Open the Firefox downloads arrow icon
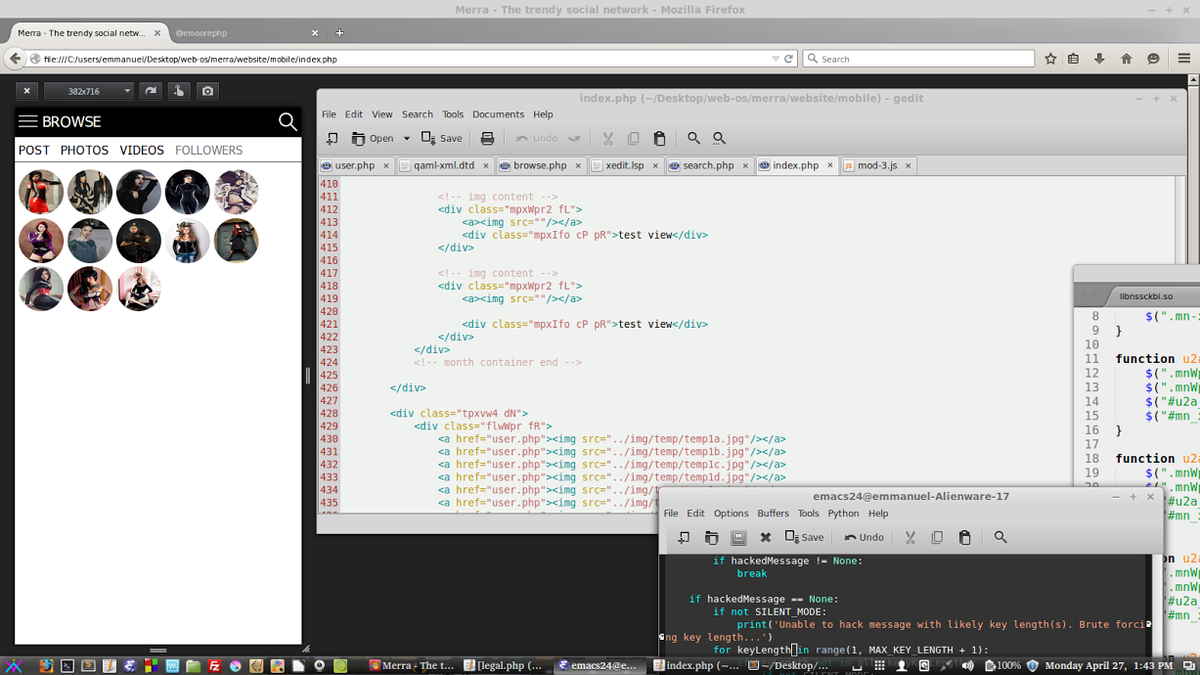Viewport: 1200px width, 675px height. 1100,59
